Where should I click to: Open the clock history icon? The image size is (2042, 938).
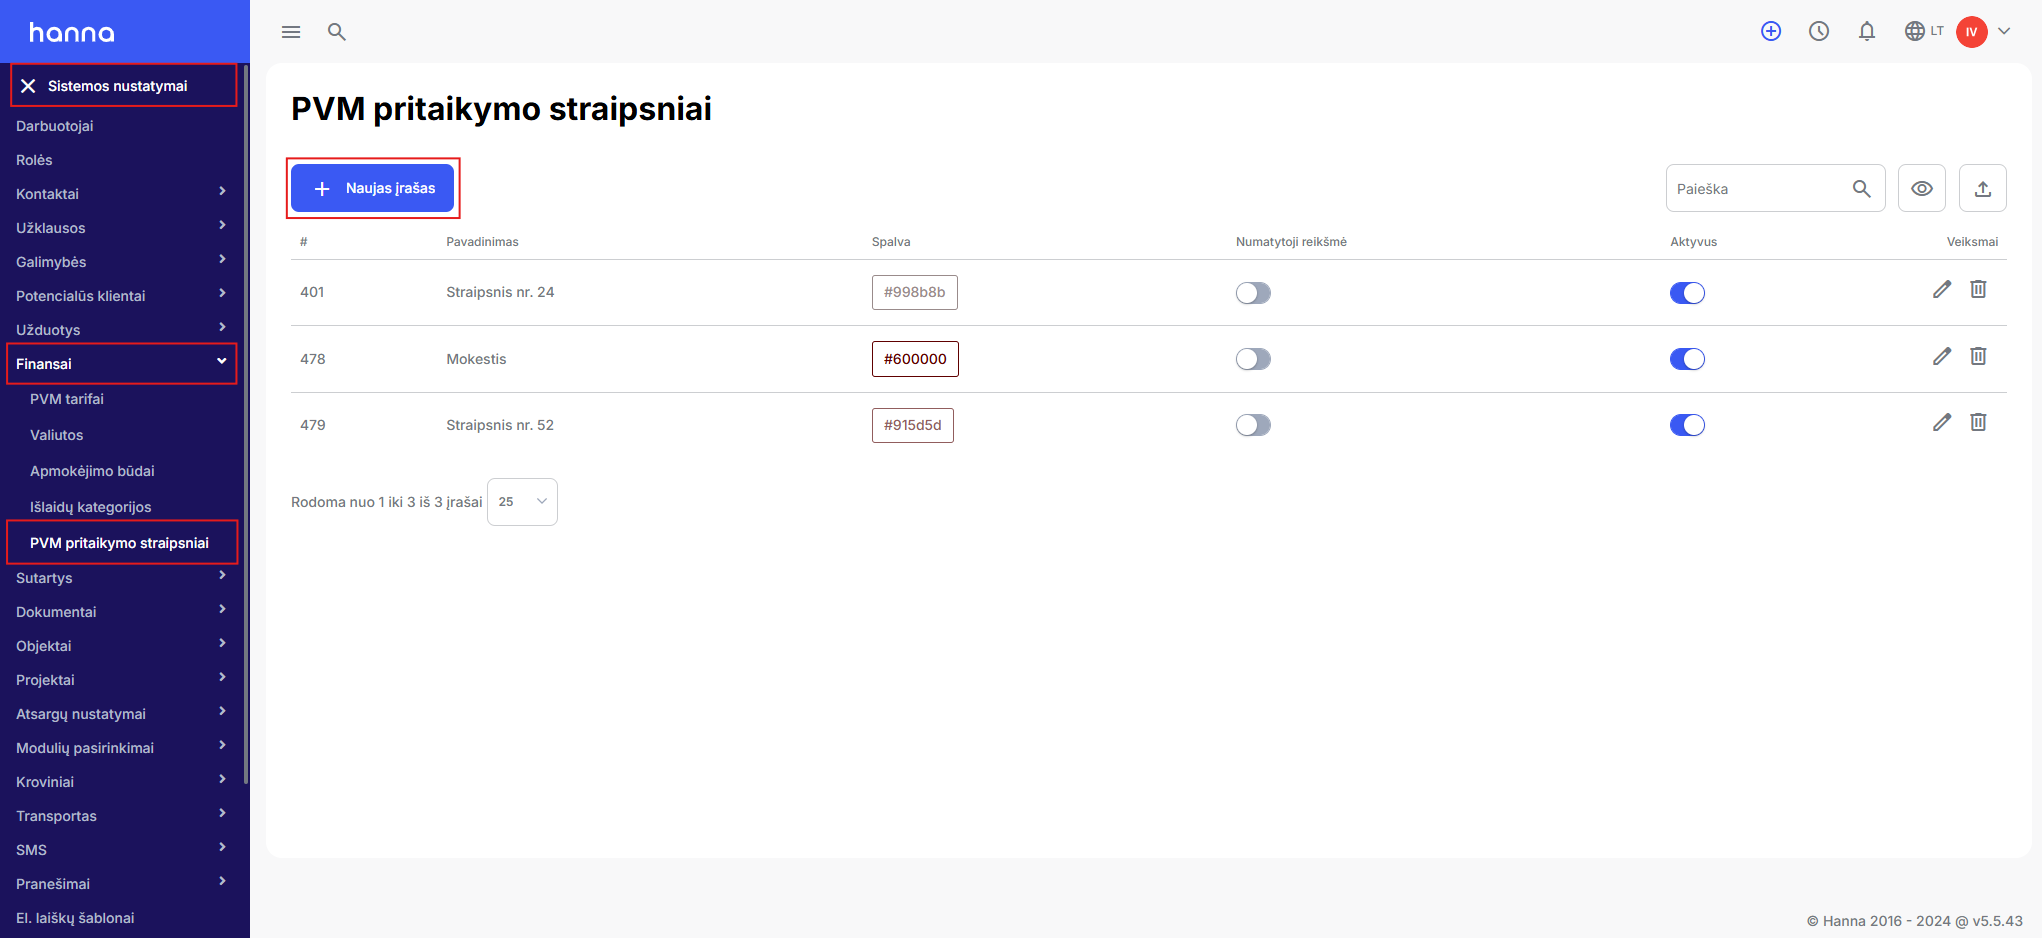(x=1819, y=31)
